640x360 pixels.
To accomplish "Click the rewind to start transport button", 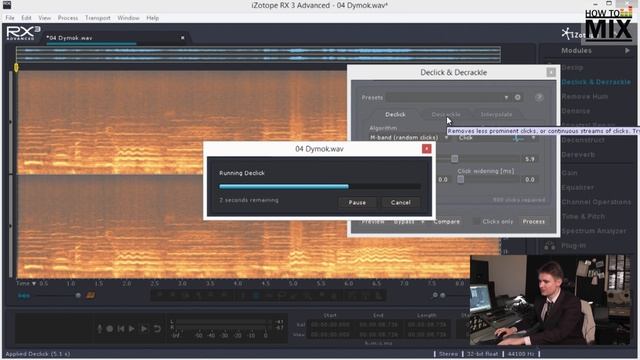I will 120,329.
